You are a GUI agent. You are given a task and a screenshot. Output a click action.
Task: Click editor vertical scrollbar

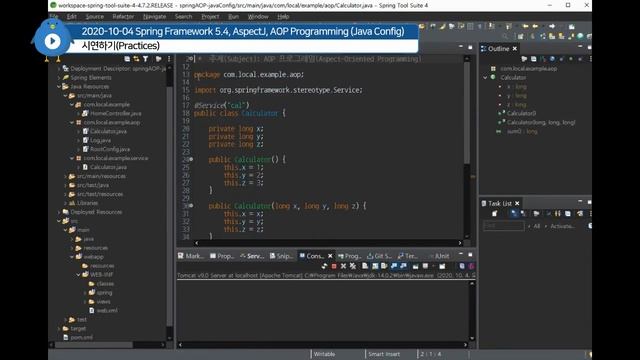click(x=467, y=112)
